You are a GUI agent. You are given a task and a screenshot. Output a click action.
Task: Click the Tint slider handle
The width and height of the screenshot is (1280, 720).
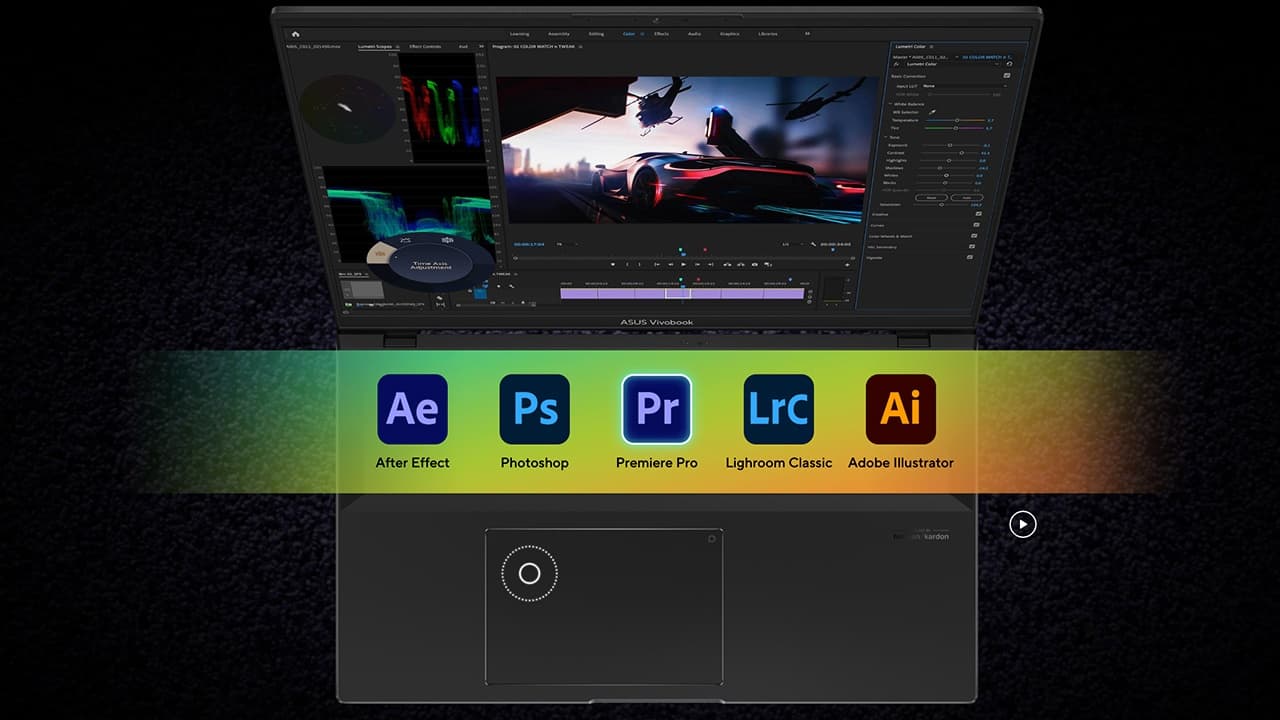click(x=956, y=128)
